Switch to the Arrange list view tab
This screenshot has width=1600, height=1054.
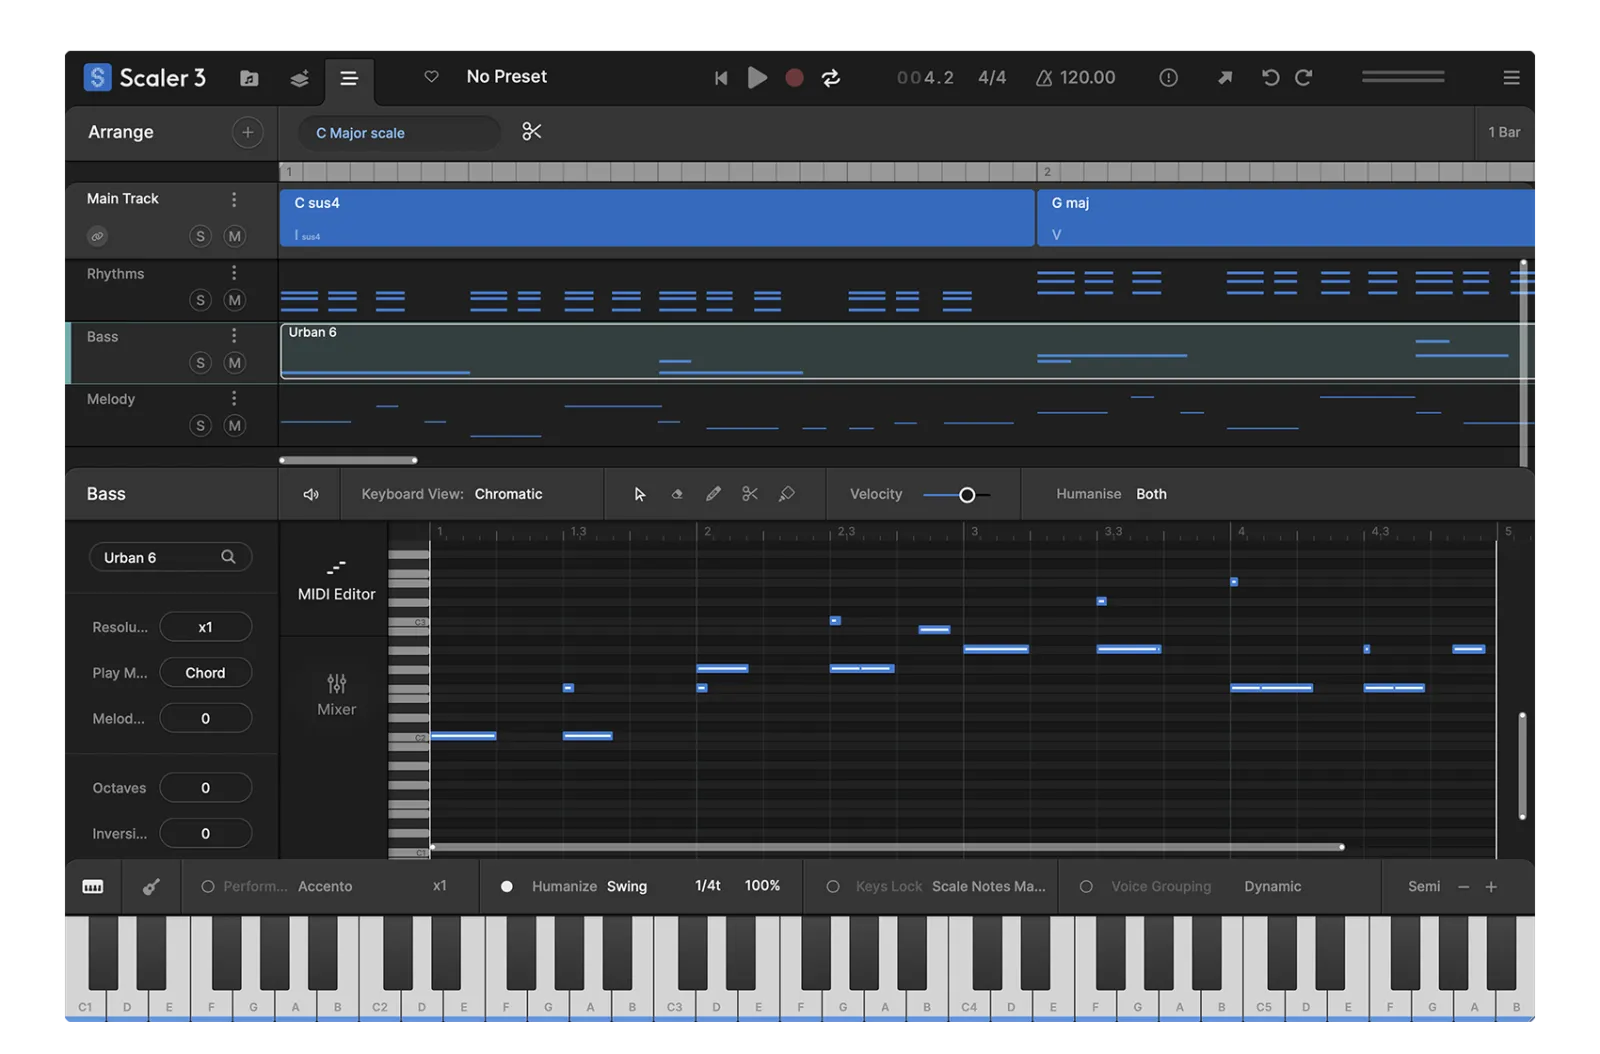(349, 78)
